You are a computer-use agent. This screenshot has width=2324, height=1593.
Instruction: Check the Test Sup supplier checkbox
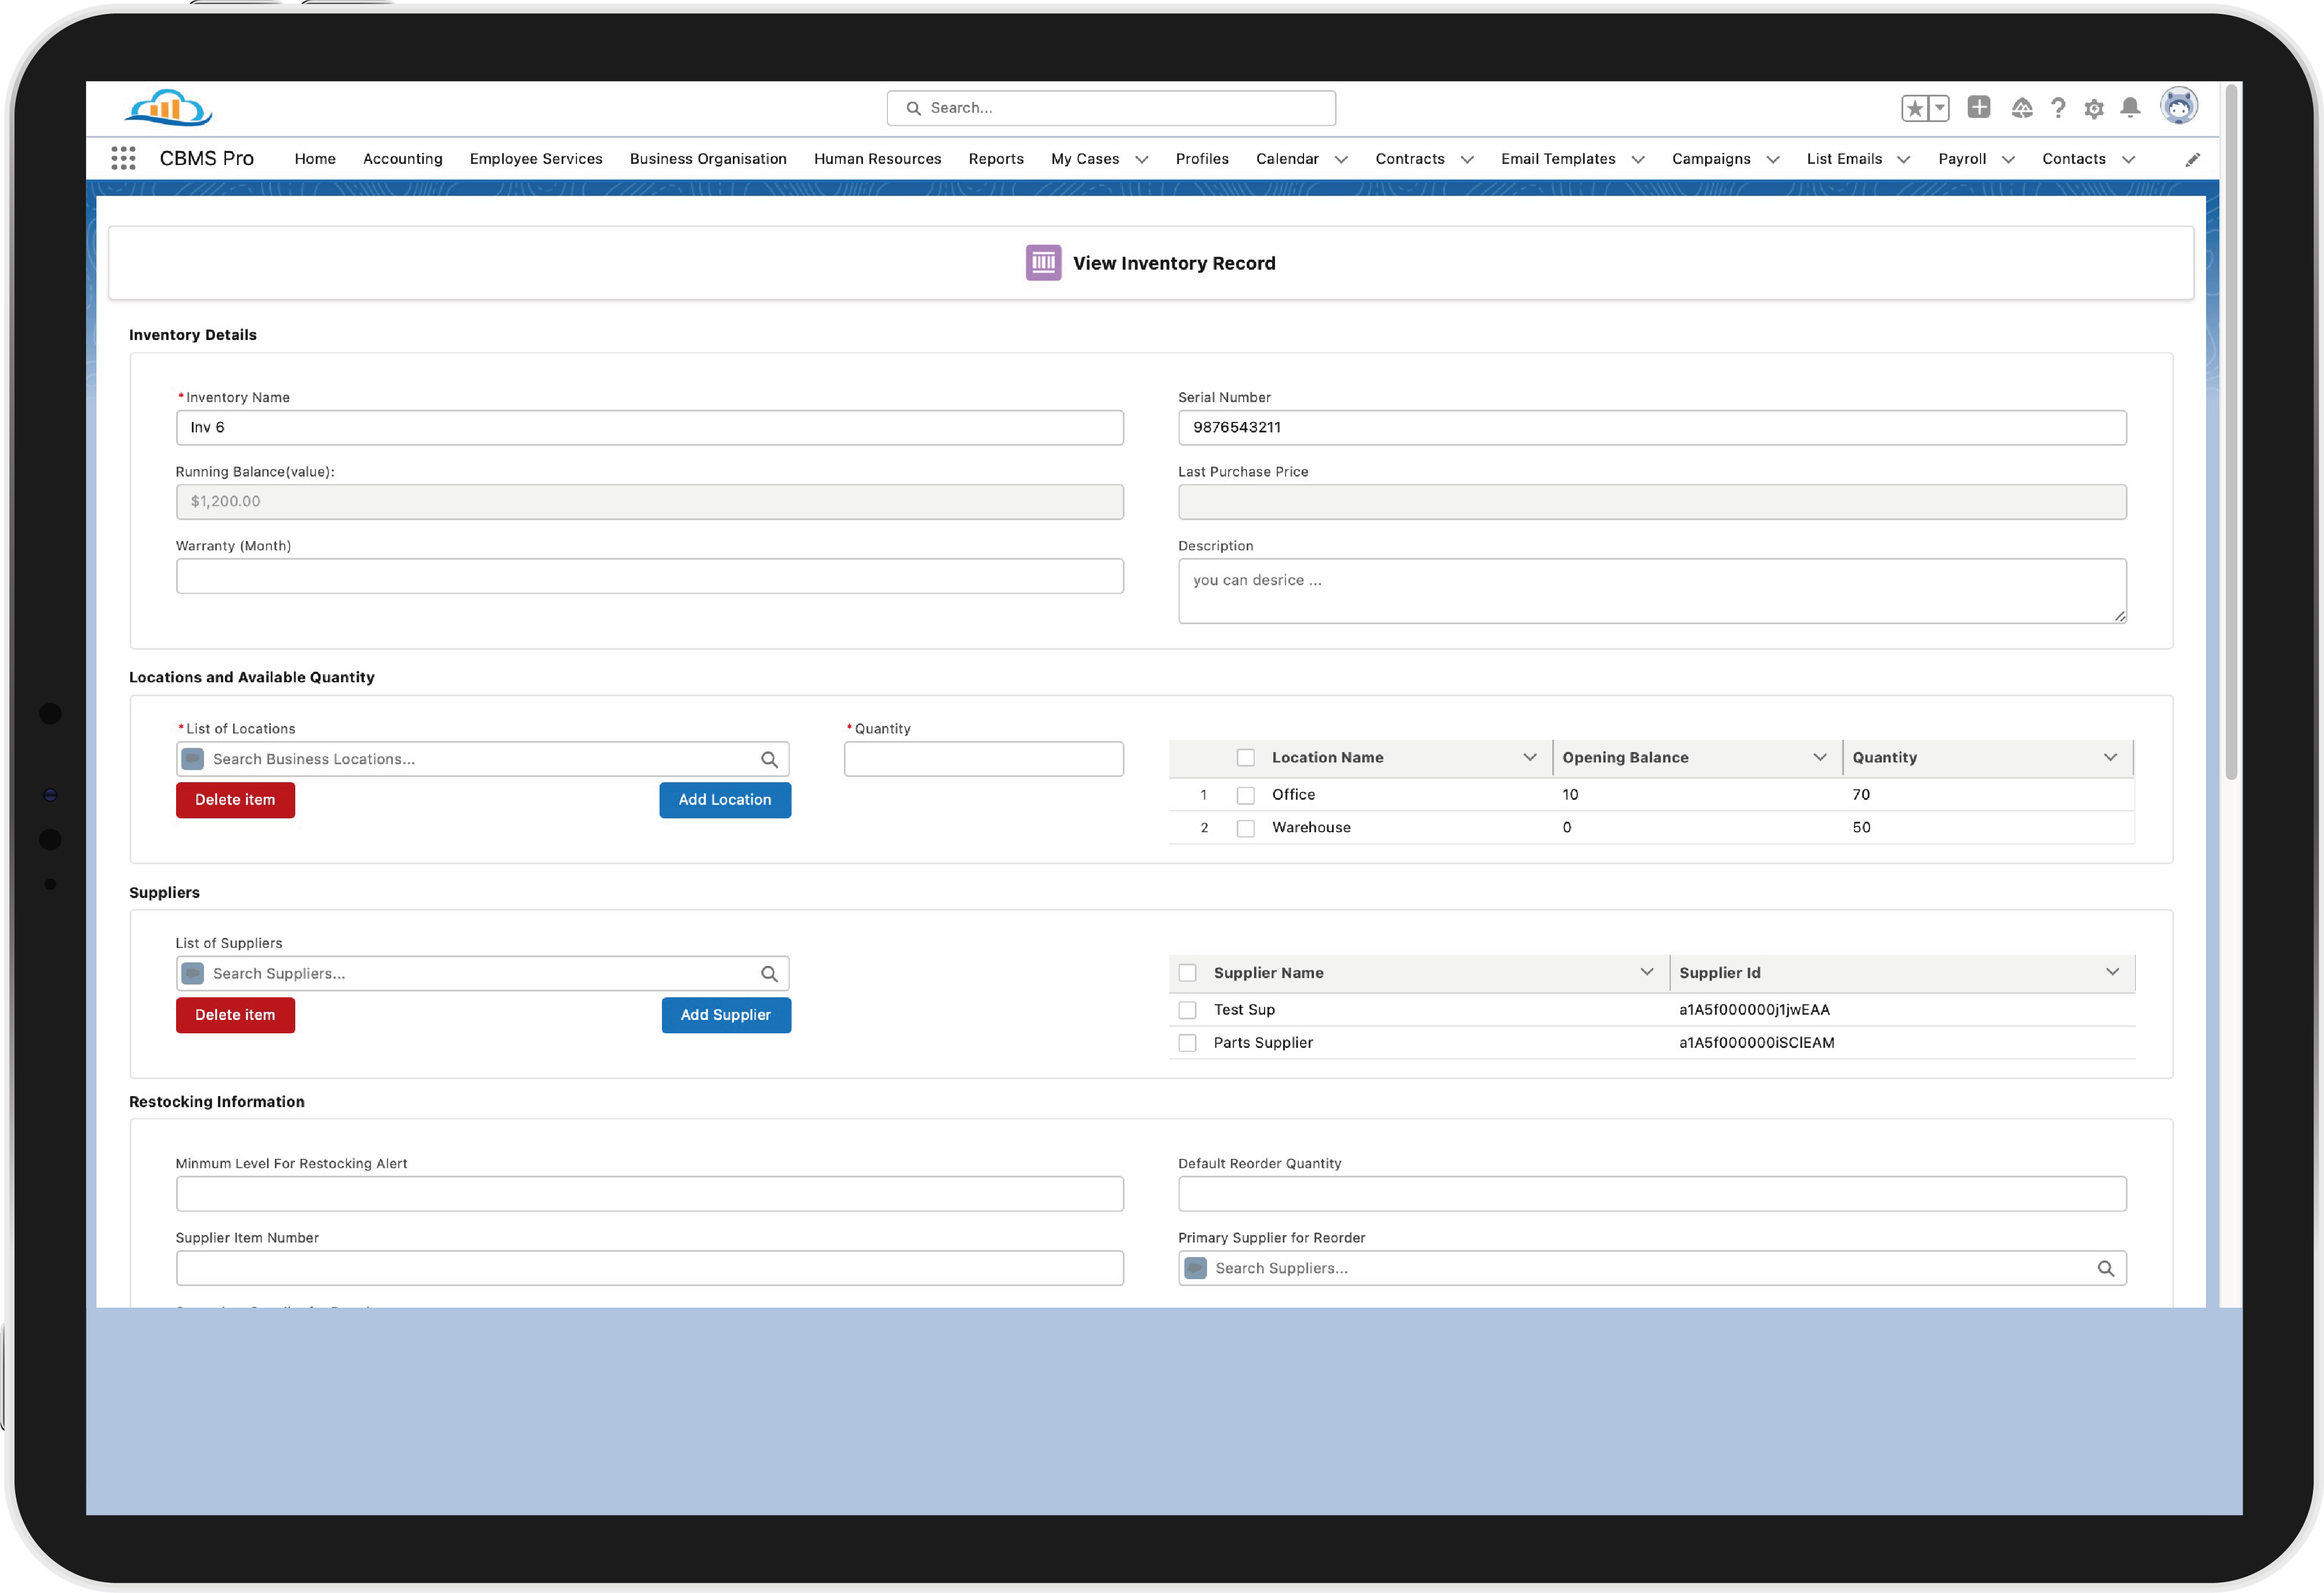click(x=1187, y=1010)
